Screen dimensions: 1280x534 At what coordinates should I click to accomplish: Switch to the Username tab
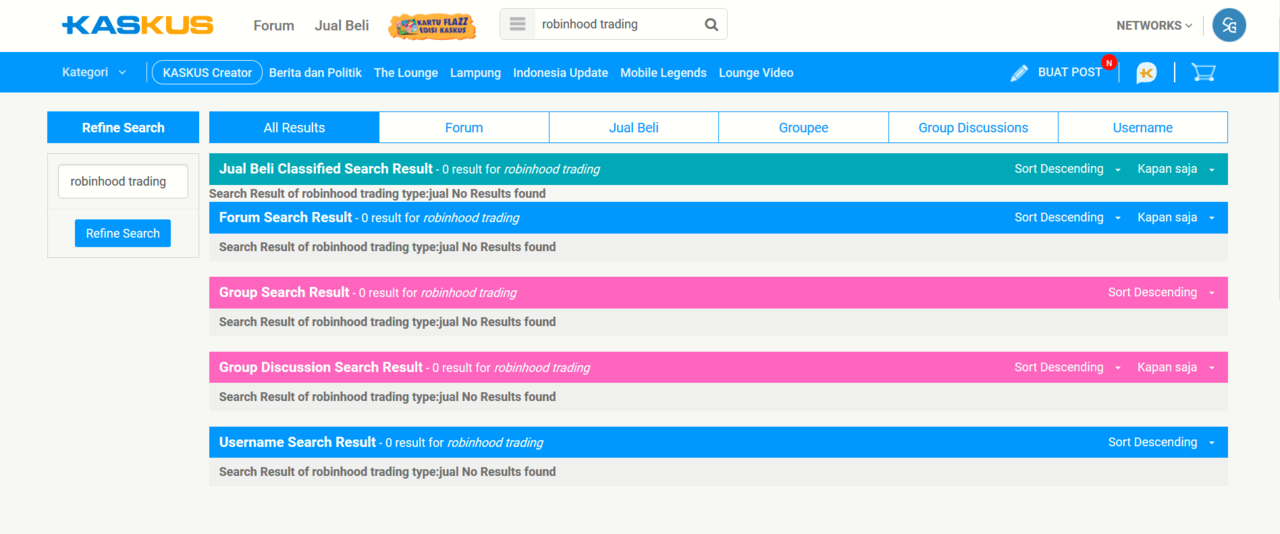(x=1142, y=128)
